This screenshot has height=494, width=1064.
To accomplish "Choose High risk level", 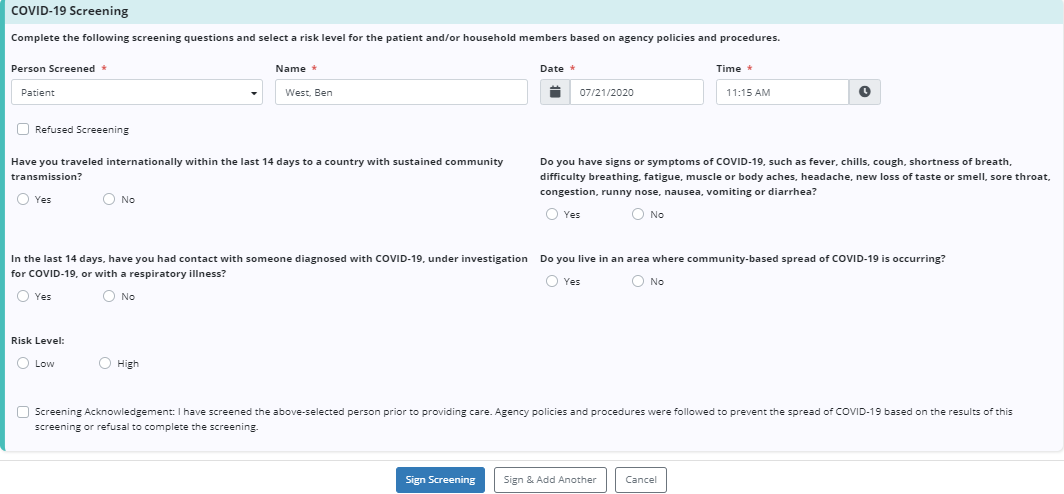I will (105, 363).
